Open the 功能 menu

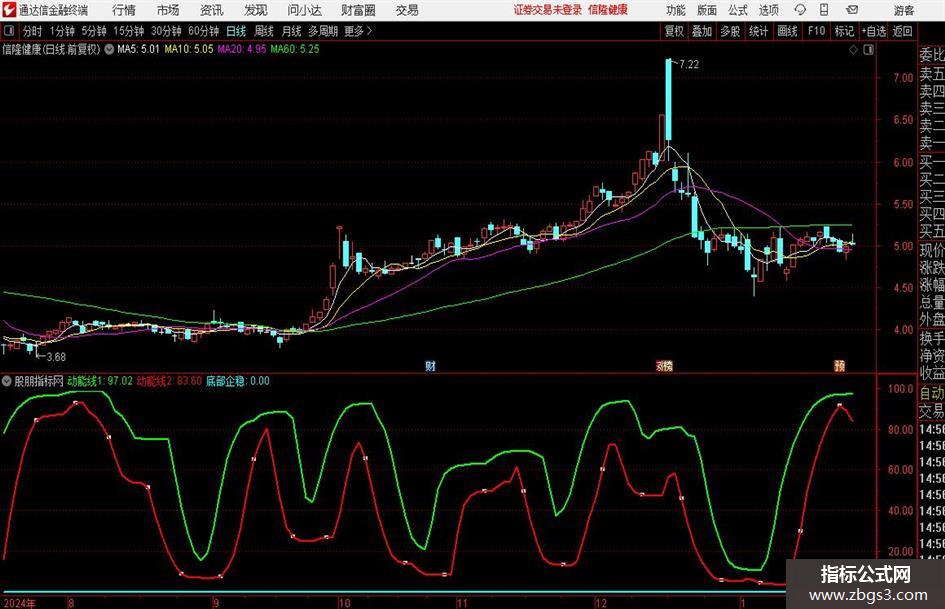pos(676,10)
